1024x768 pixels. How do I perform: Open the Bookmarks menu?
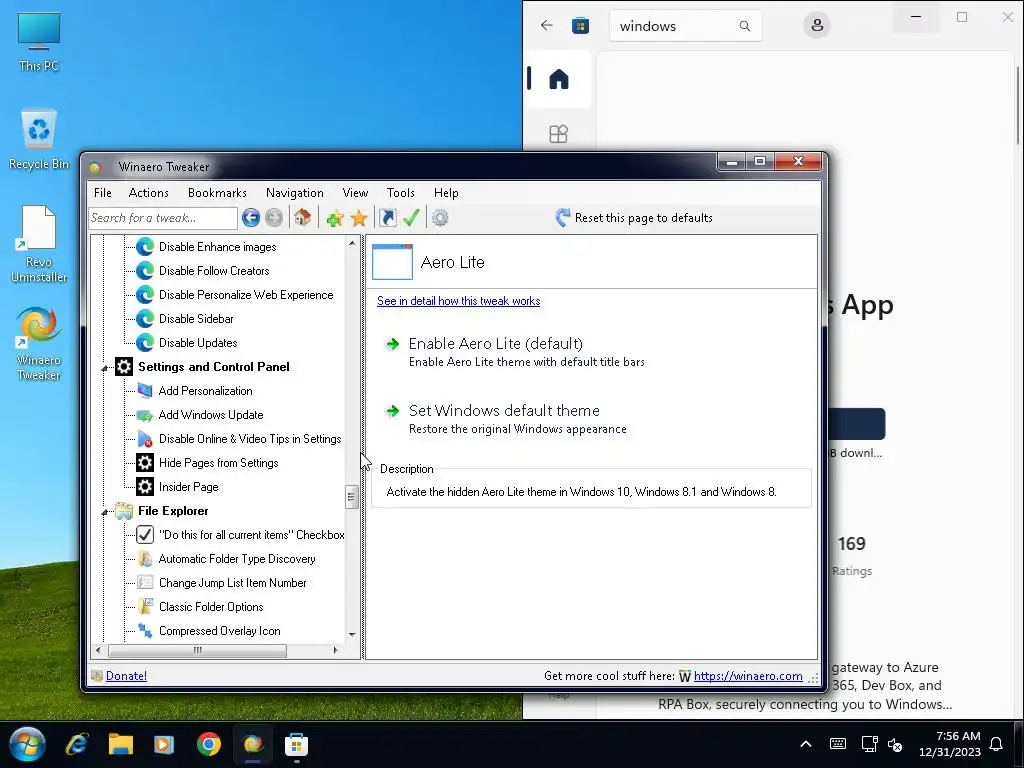(x=217, y=193)
